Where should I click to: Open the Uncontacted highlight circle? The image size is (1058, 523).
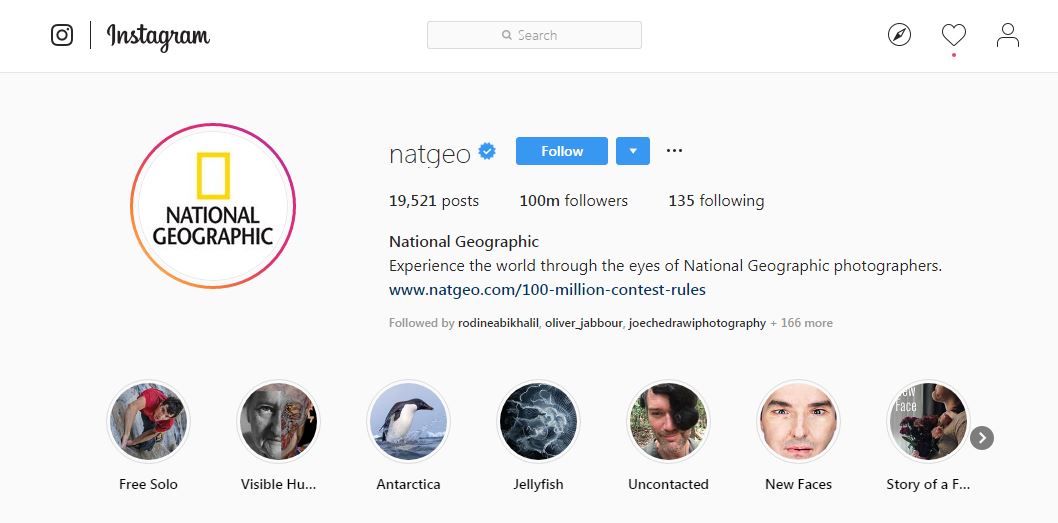668,421
